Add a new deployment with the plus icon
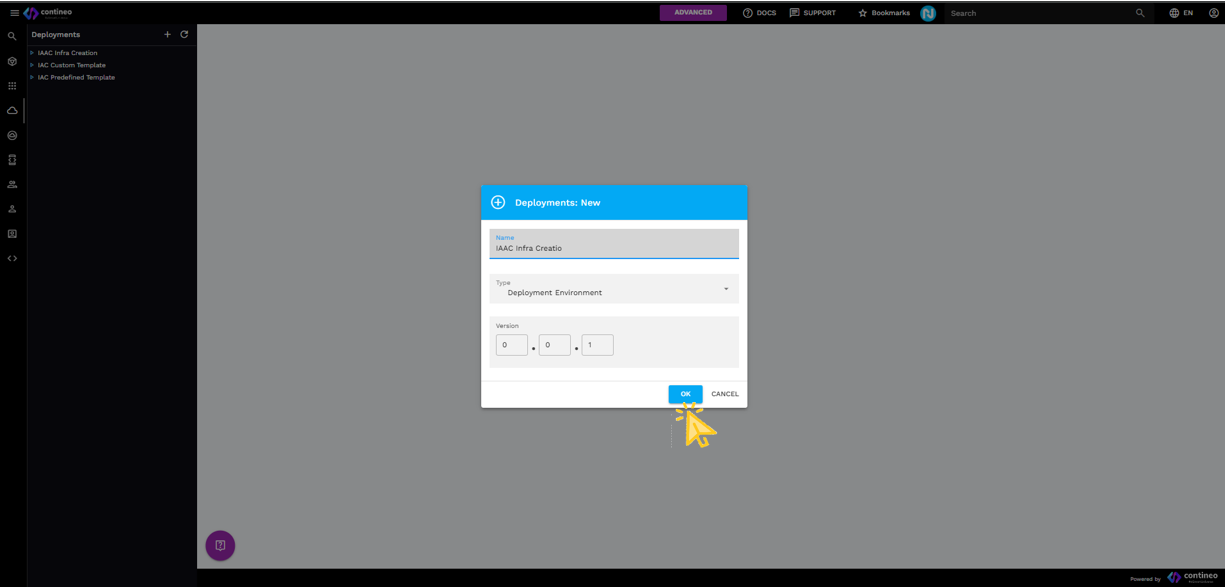Image resolution: width=1225 pixels, height=587 pixels. (x=167, y=34)
